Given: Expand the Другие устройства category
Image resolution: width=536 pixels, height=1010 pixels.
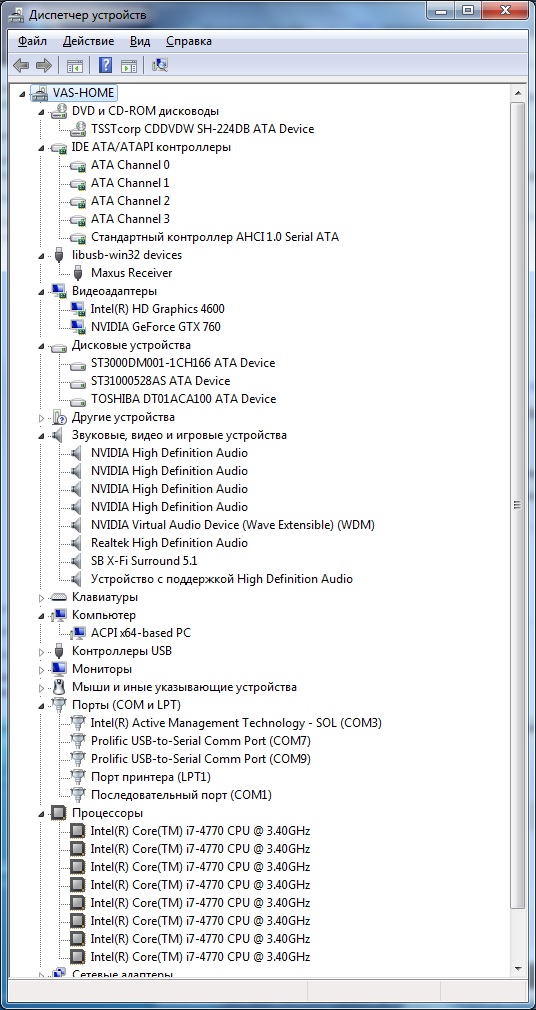Looking at the screenshot, I should (42, 417).
